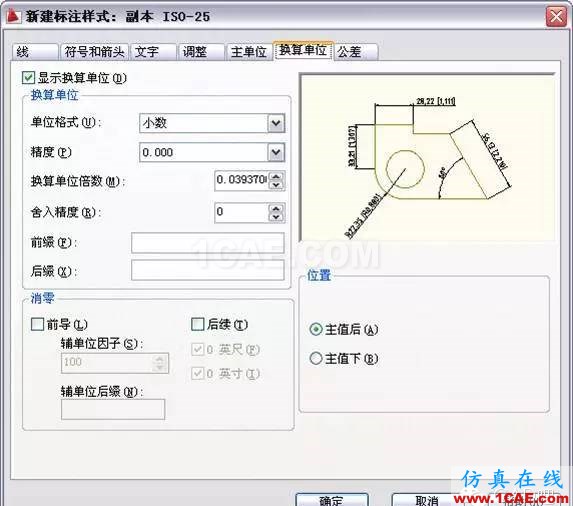Click the 舍入精度 value field
The image size is (573, 506).
tap(242, 212)
